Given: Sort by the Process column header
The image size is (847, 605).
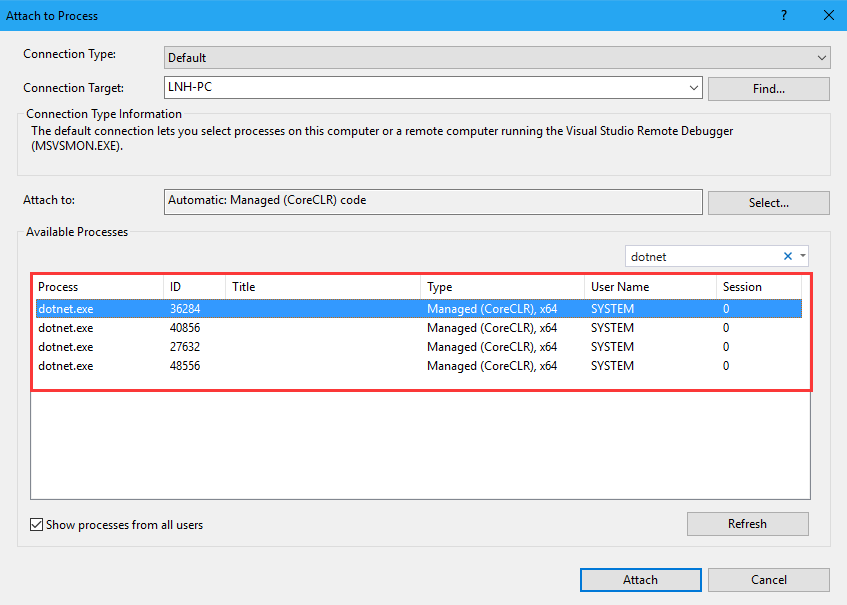Looking at the screenshot, I should click(x=98, y=287).
